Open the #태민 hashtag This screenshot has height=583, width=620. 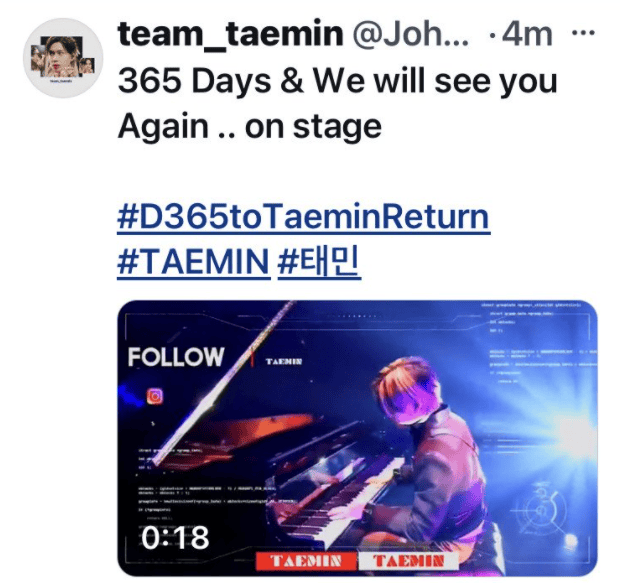pyautogui.click(x=319, y=261)
